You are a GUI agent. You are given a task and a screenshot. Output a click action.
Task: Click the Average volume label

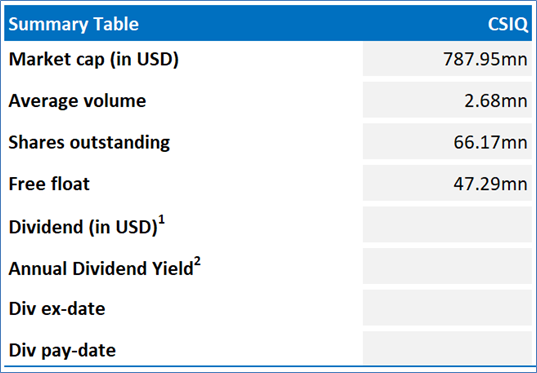coord(77,101)
